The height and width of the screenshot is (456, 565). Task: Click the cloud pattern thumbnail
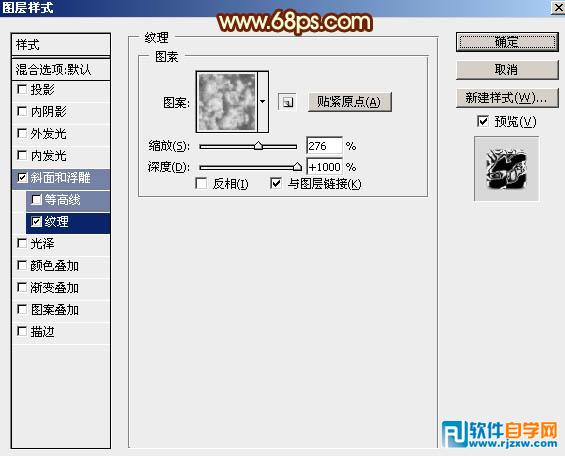click(x=227, y=102)
